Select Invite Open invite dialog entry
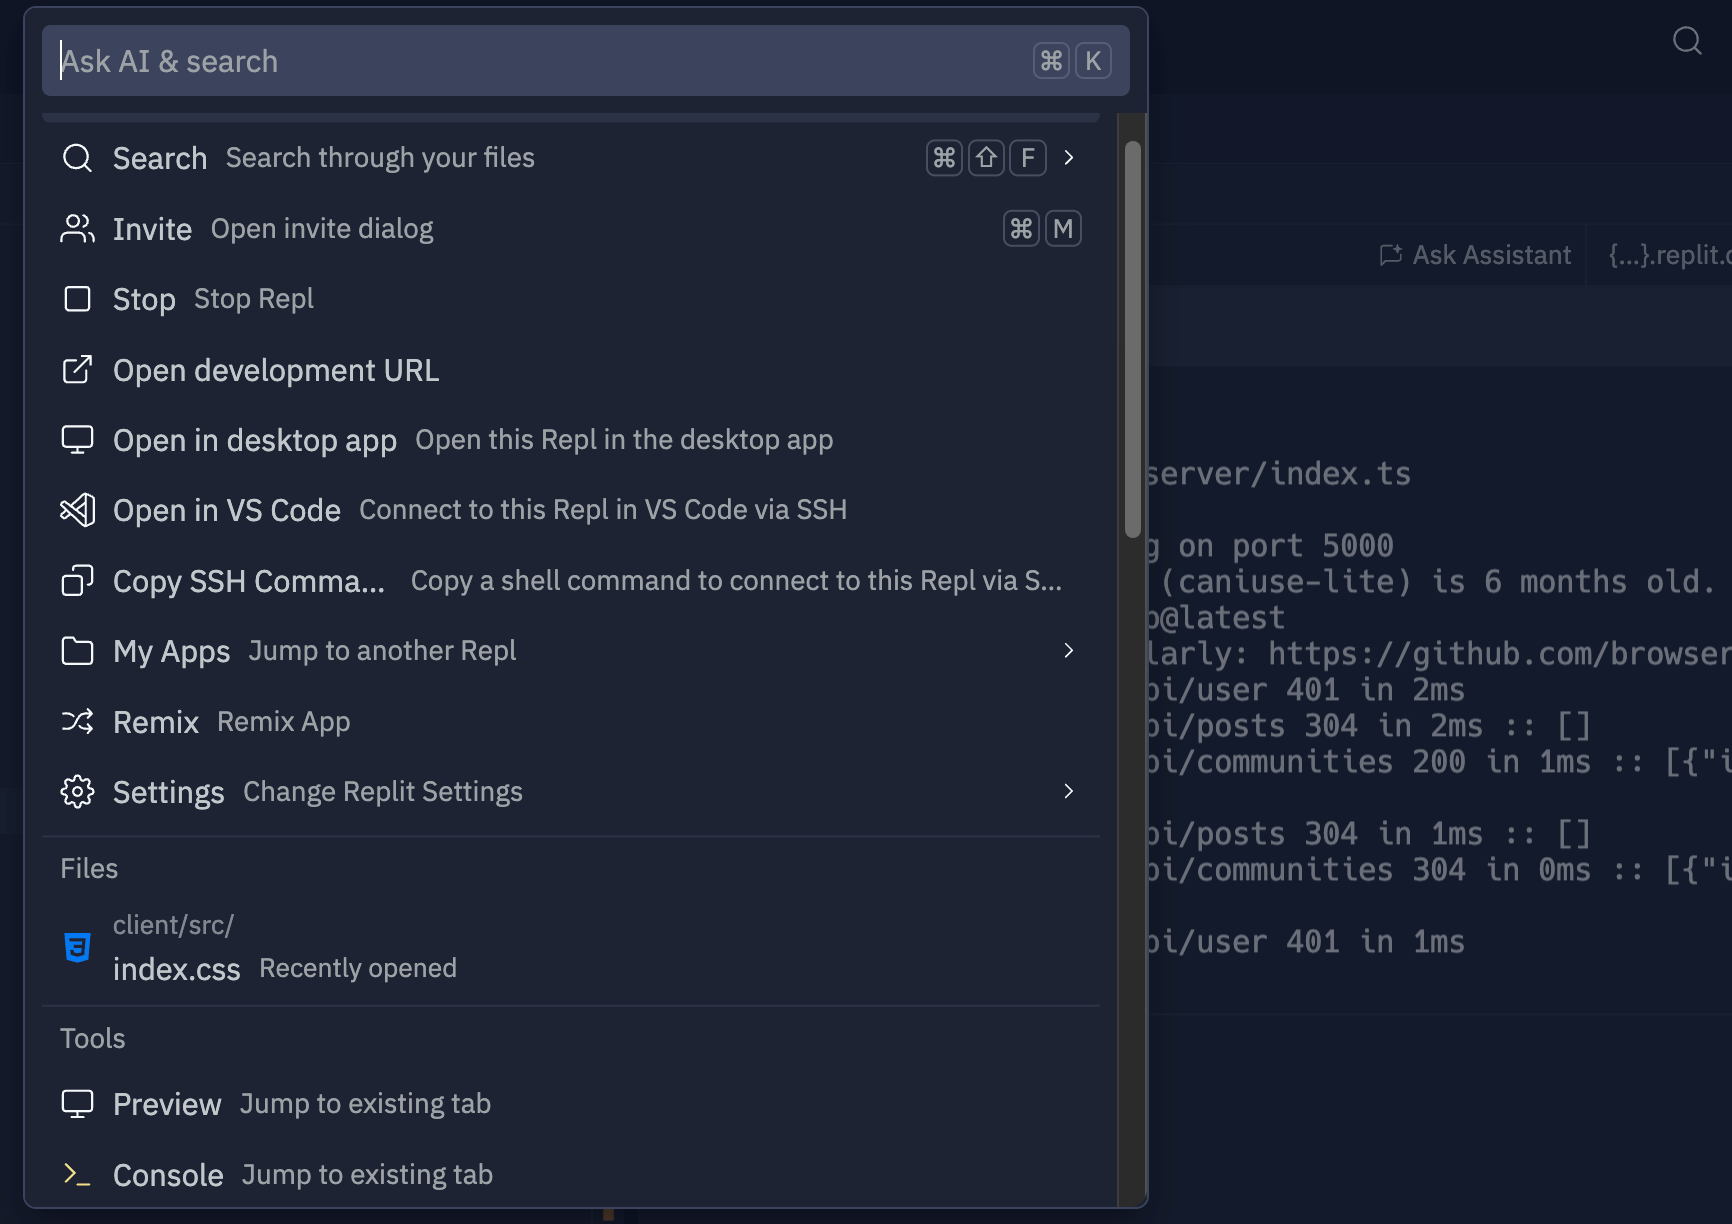This screenshot has height=1224, width=1732. 571,229
